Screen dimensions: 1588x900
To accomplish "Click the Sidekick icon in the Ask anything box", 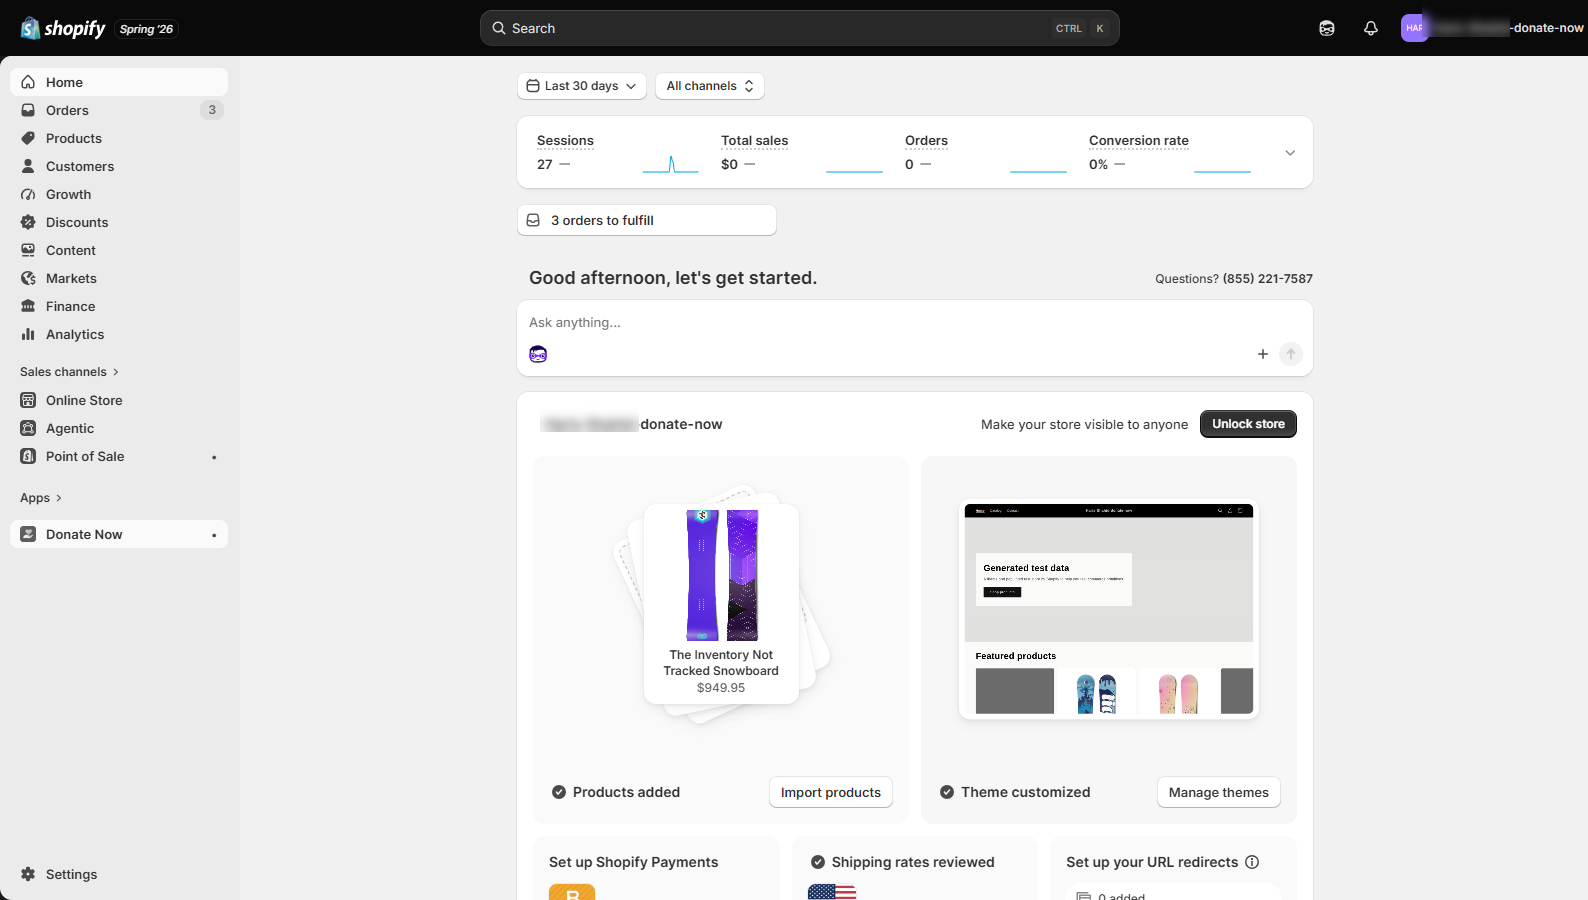I will 538,354.
